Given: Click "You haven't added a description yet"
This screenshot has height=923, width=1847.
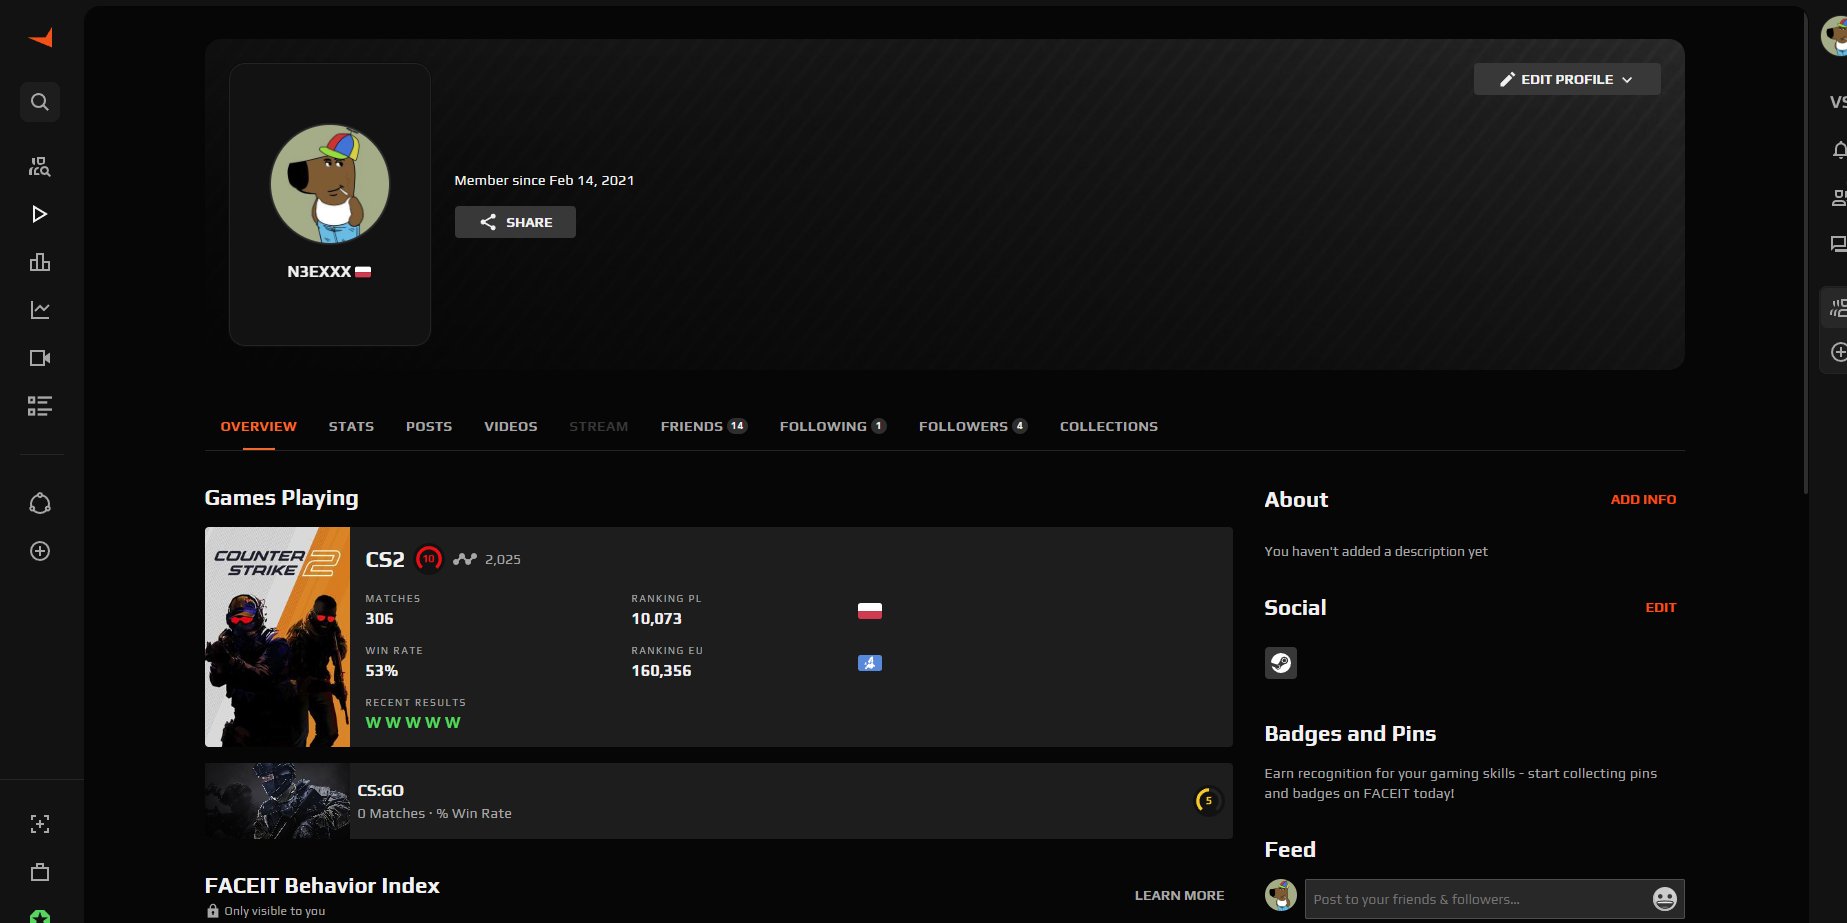Looking at the screenshot, I should tap(1376, 551).
